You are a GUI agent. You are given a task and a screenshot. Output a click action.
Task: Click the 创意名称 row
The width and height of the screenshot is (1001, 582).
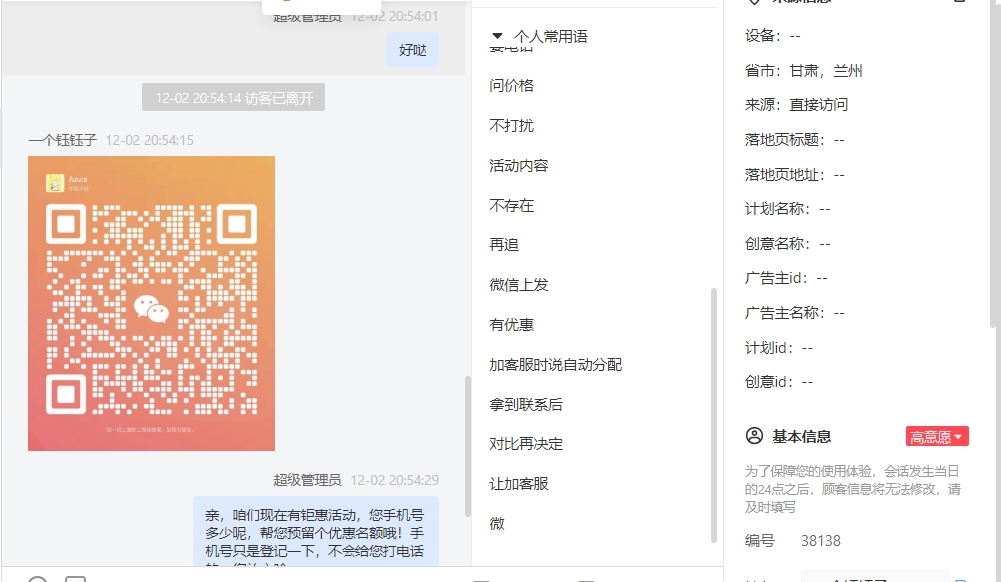point(788,244)
